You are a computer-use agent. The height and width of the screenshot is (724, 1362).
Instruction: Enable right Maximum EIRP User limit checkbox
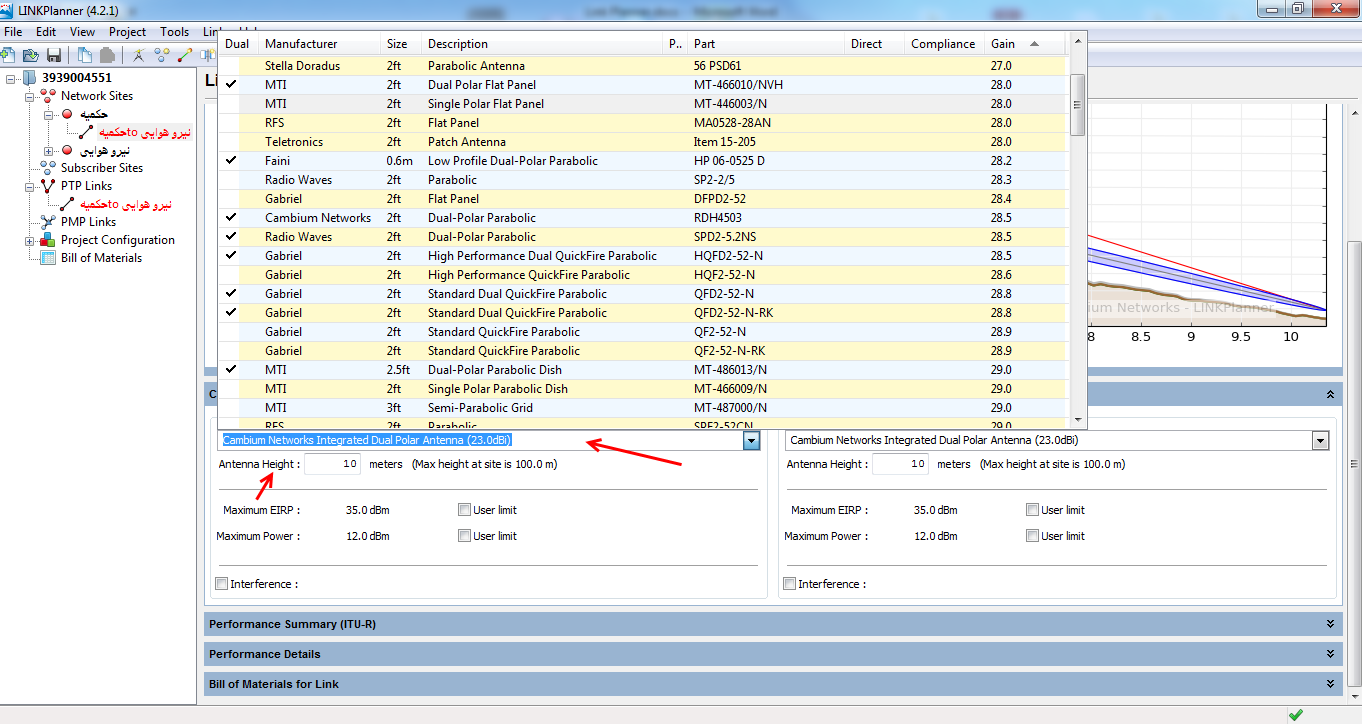1032,510
